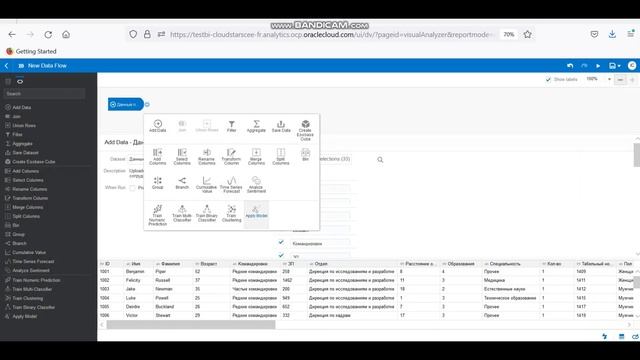Click the left arrow of the horizontal scrollbar
This screenshot has width=640, height=360.
[102, 325]
